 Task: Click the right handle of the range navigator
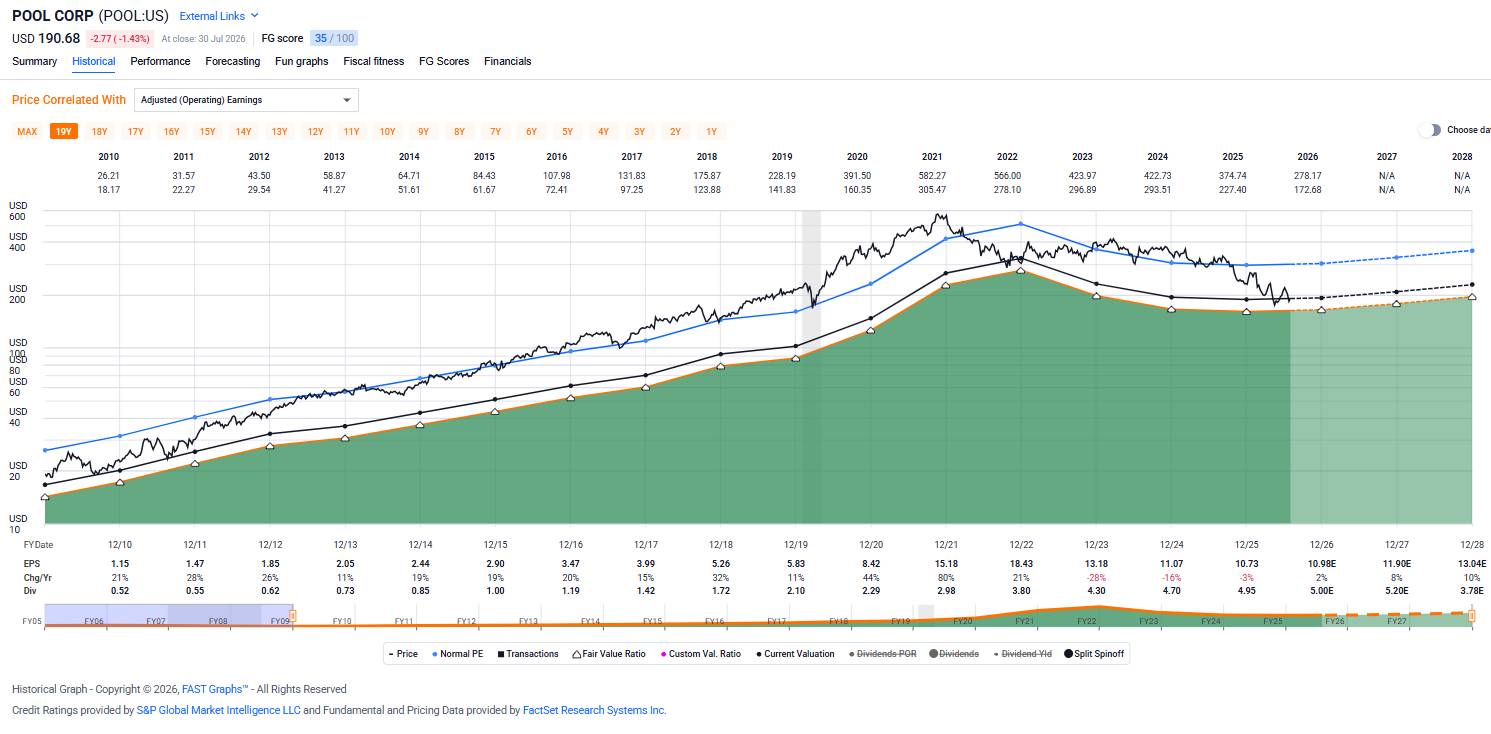[x=1472, y=615]
